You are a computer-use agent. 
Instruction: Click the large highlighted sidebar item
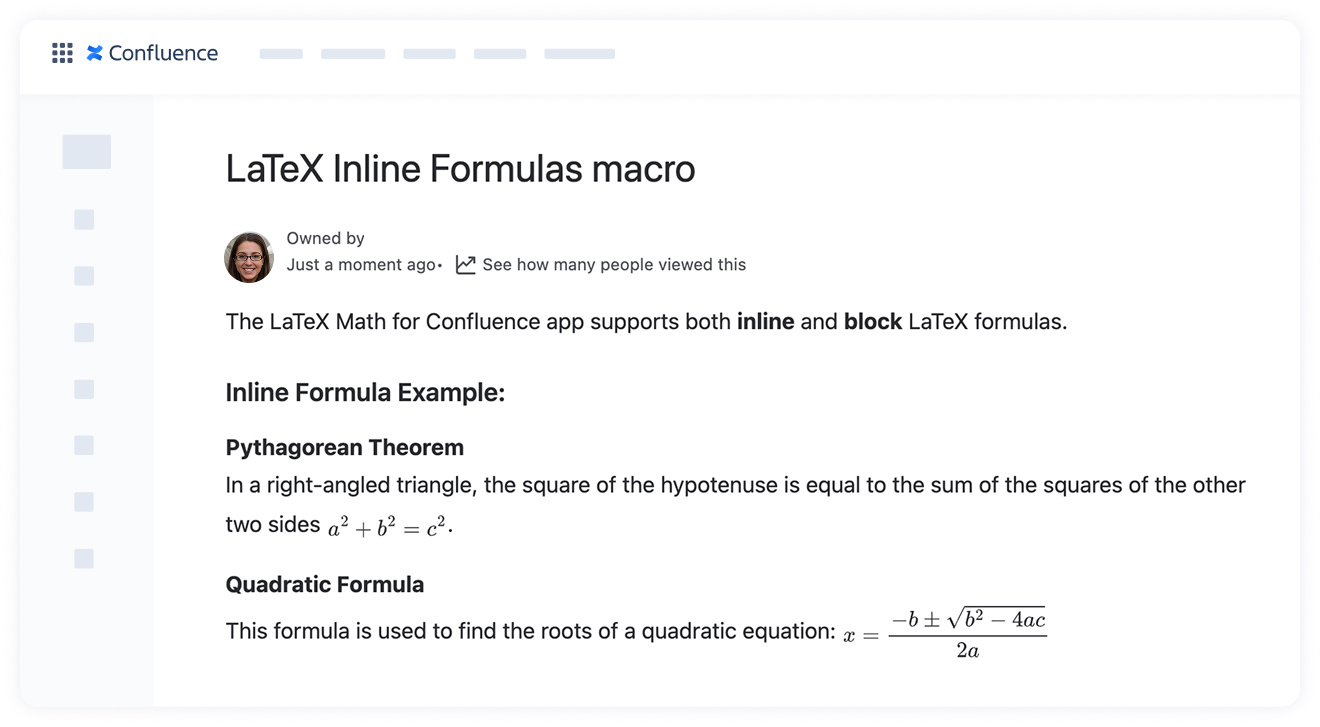pos(86,152)
